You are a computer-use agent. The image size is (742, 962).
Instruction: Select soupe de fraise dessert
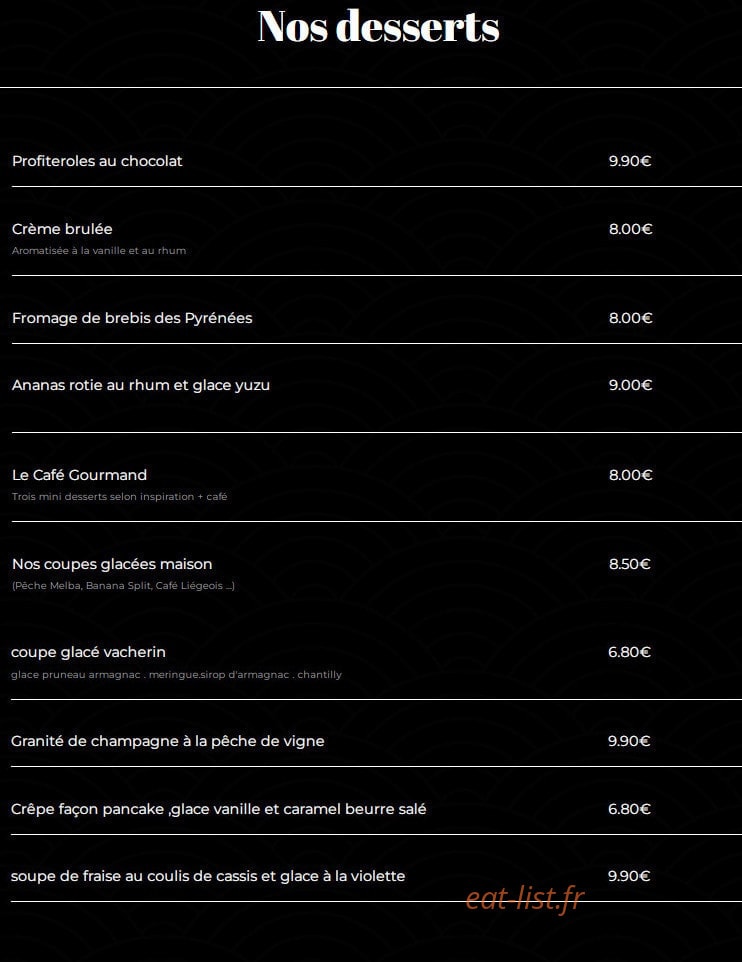(x=208, y=876)
